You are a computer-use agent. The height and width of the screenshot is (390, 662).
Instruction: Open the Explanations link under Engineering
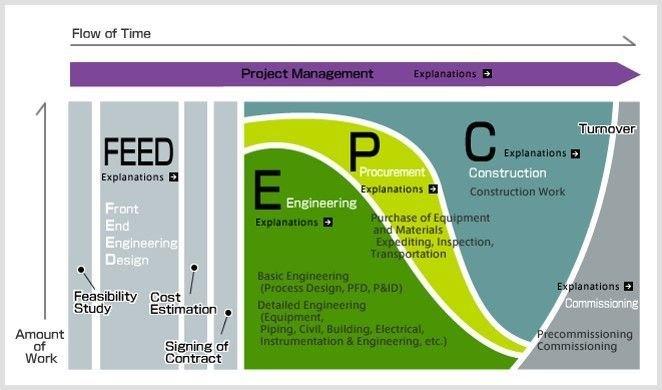coord(287,222)
